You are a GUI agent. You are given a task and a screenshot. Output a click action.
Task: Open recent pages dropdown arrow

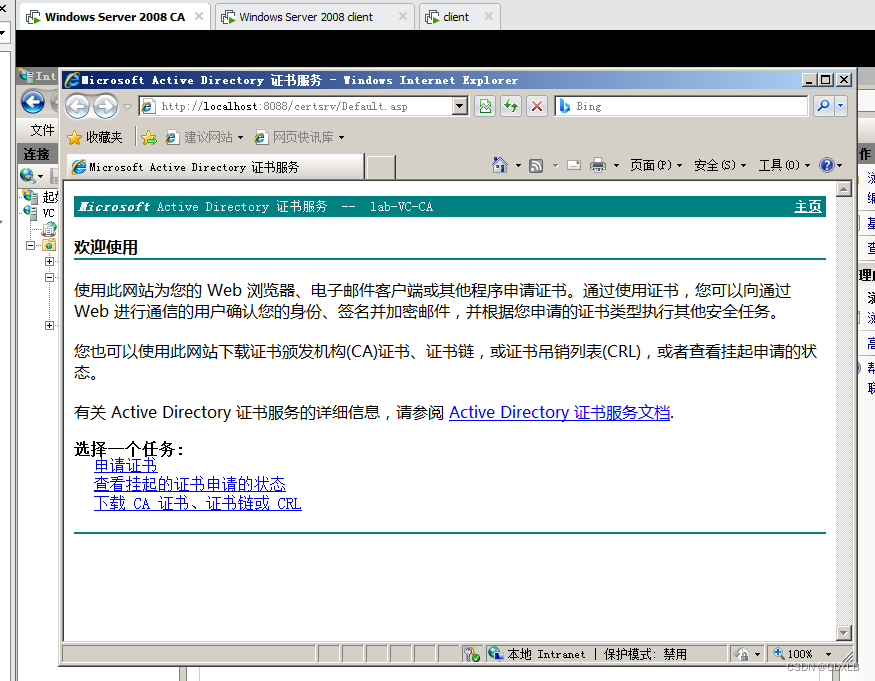(127, 106)
